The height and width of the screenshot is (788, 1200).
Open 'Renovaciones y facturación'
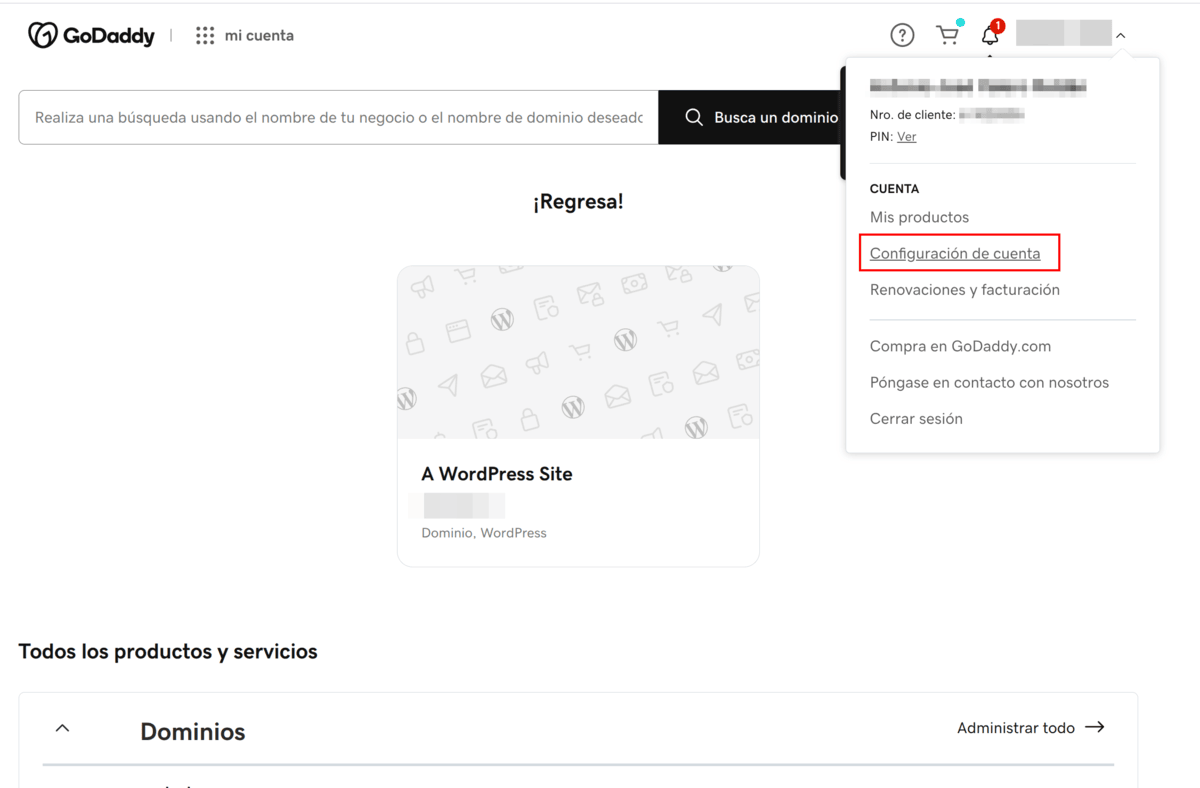point(964,289)
